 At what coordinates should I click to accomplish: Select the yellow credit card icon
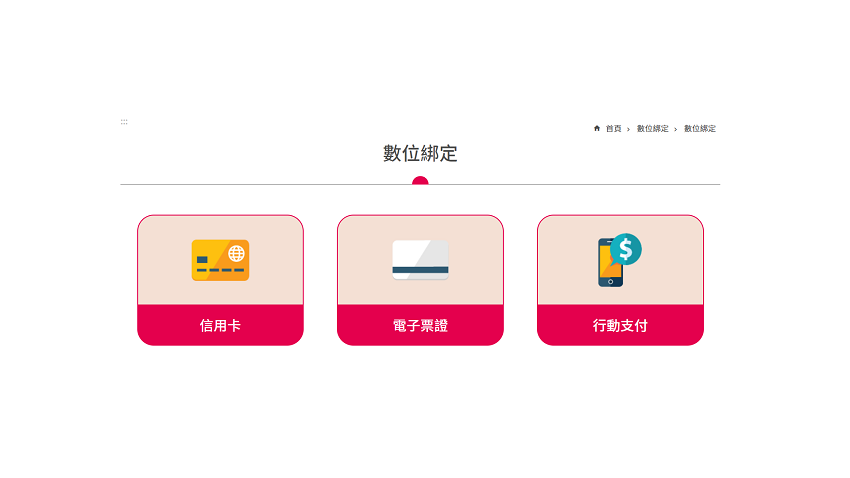(x=220, y=260)
